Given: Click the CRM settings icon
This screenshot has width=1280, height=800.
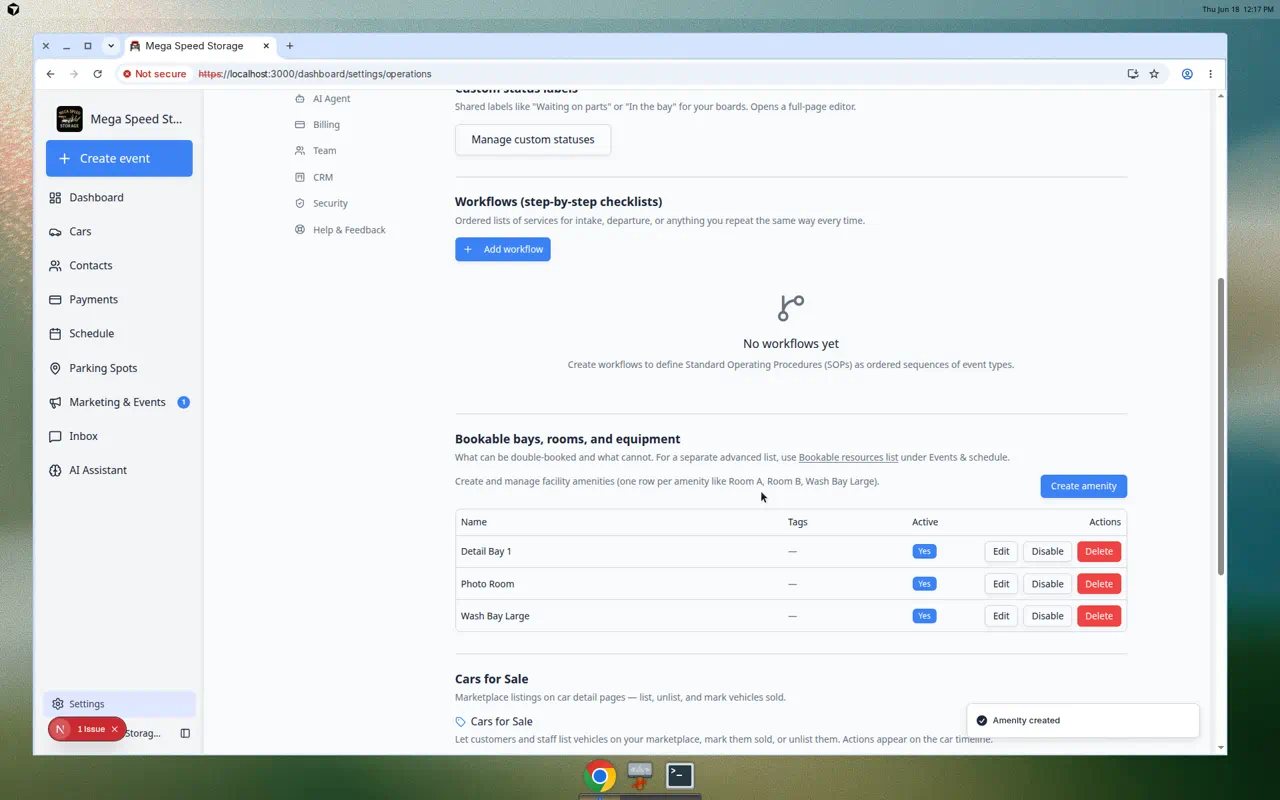Looking at the screenshot, I should [300, 177].
